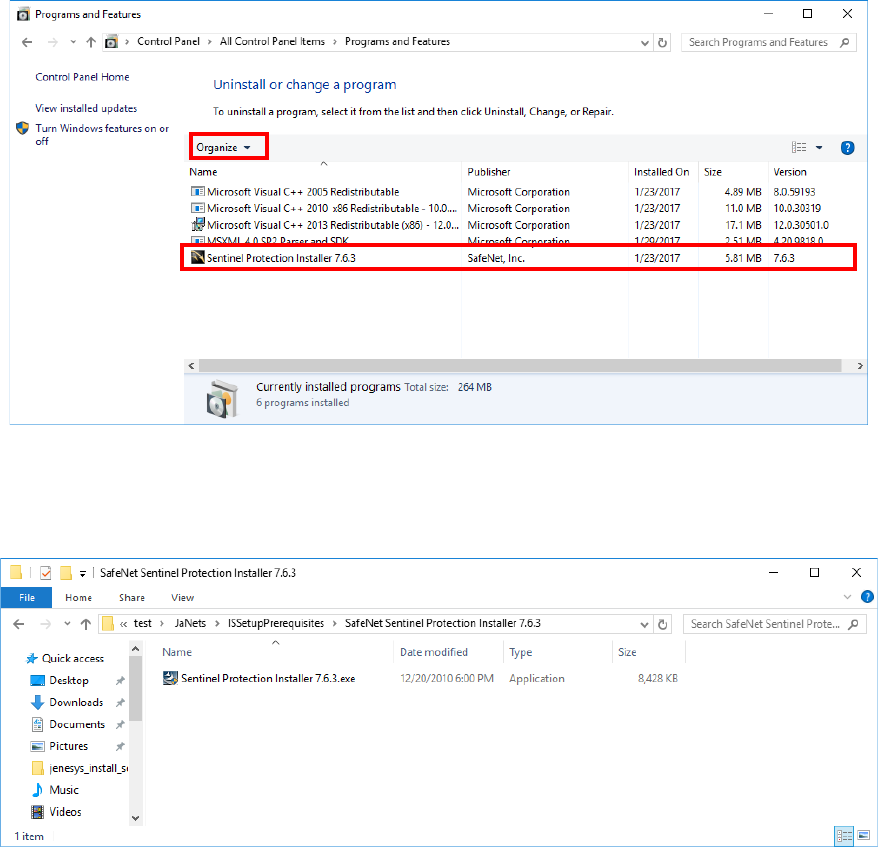Open Control Panel Home link

[82, 77]
